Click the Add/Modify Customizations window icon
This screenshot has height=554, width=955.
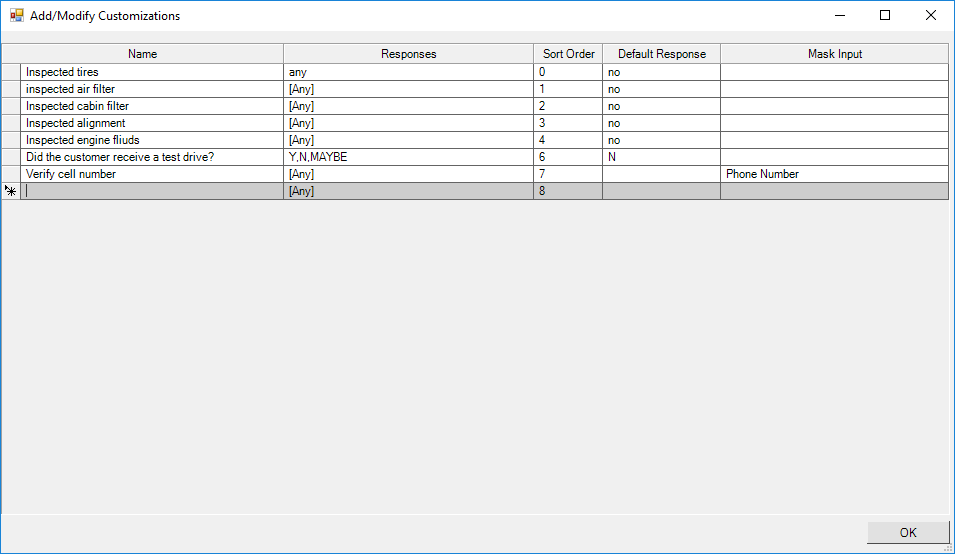[16, 15]
